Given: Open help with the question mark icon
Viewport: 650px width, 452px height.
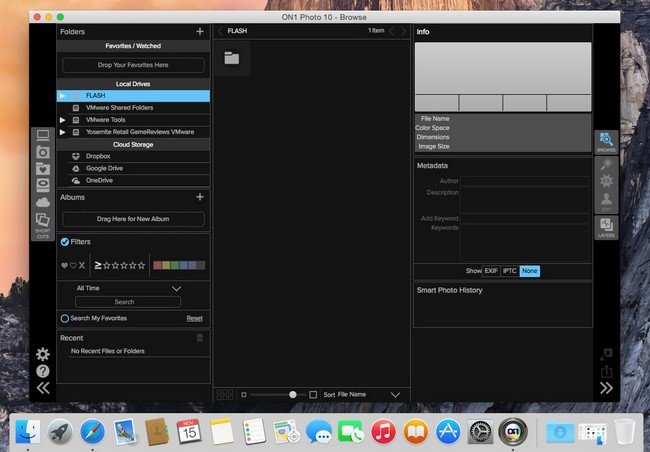Looking at the screenshot, I should (x=43, y=371).
